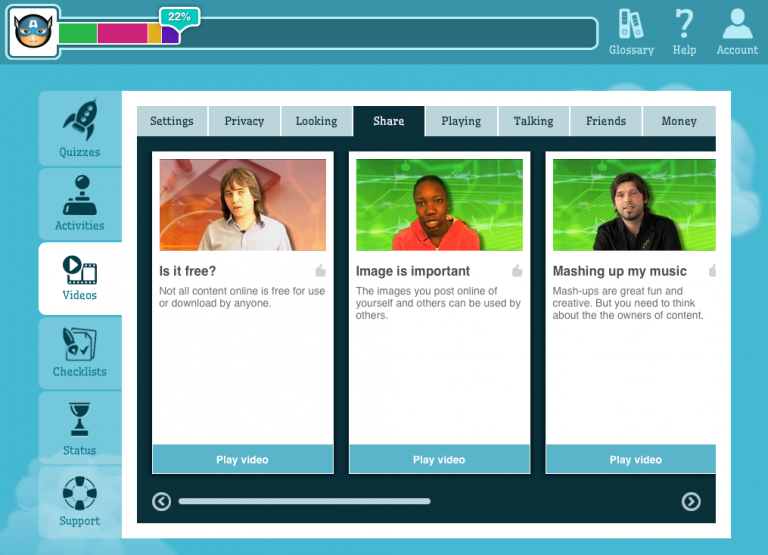The width and height of the screenshot is (768, 555).
Task: Click the purple progress bar segment
Action: (170, 34)
